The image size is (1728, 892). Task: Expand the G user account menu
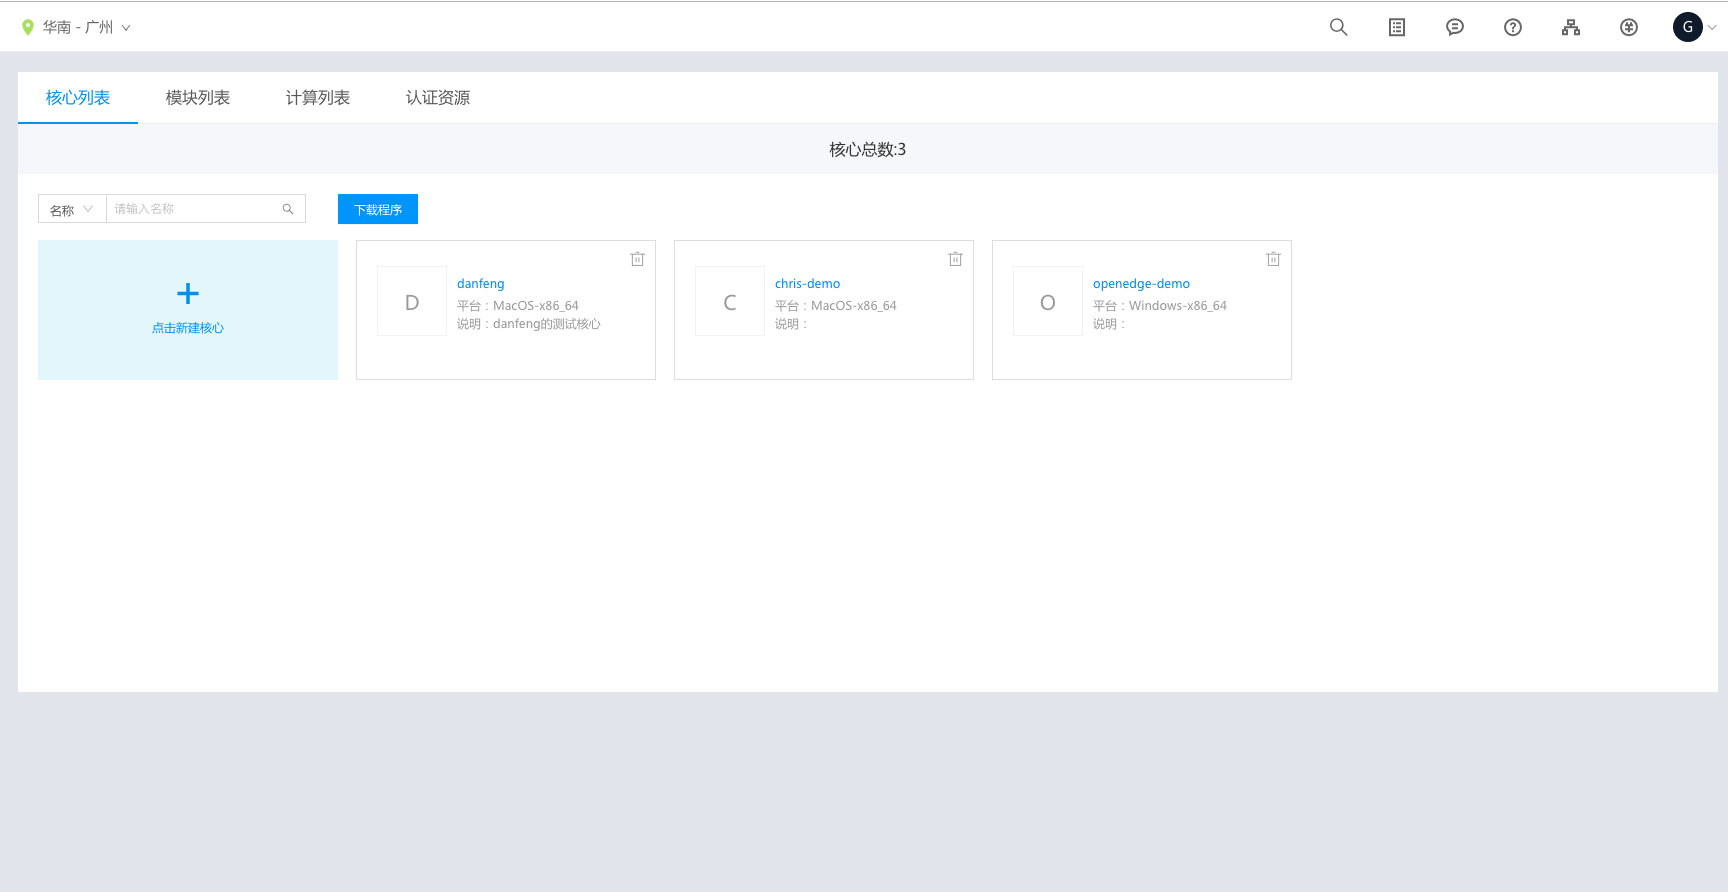point(1694,27)
